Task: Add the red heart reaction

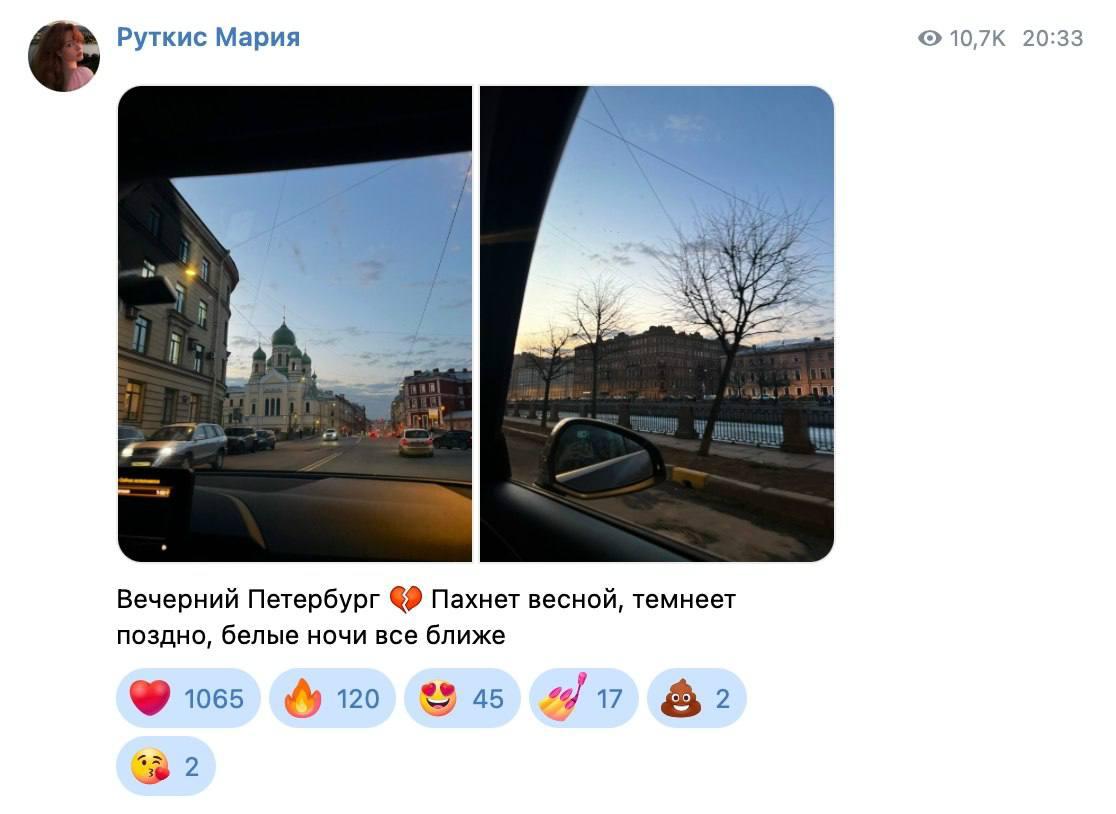Action: [150, 698]
